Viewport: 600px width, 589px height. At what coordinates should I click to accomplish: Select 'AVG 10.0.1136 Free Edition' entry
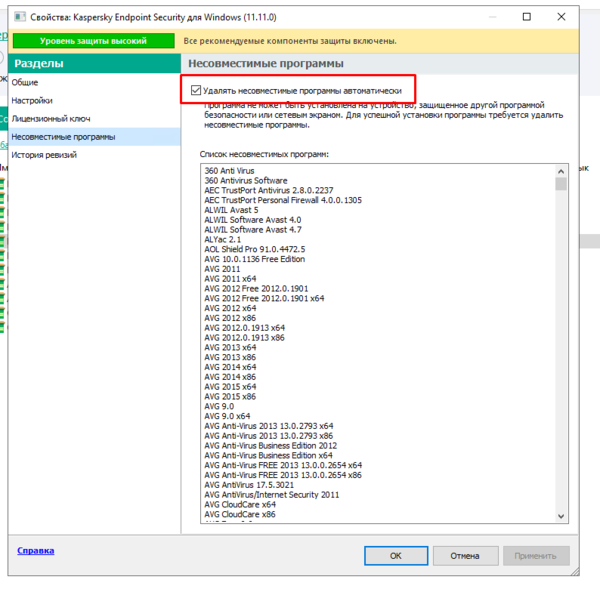click(254, 259)
